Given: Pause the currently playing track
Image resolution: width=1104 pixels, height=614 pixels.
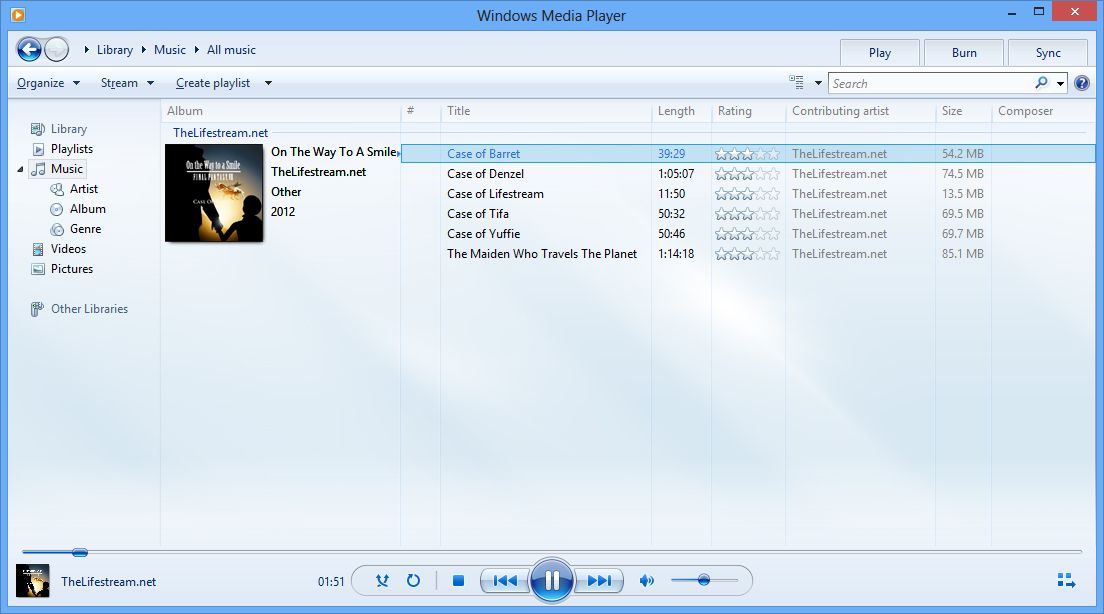Looking at the screenshot, I should 552,580.
